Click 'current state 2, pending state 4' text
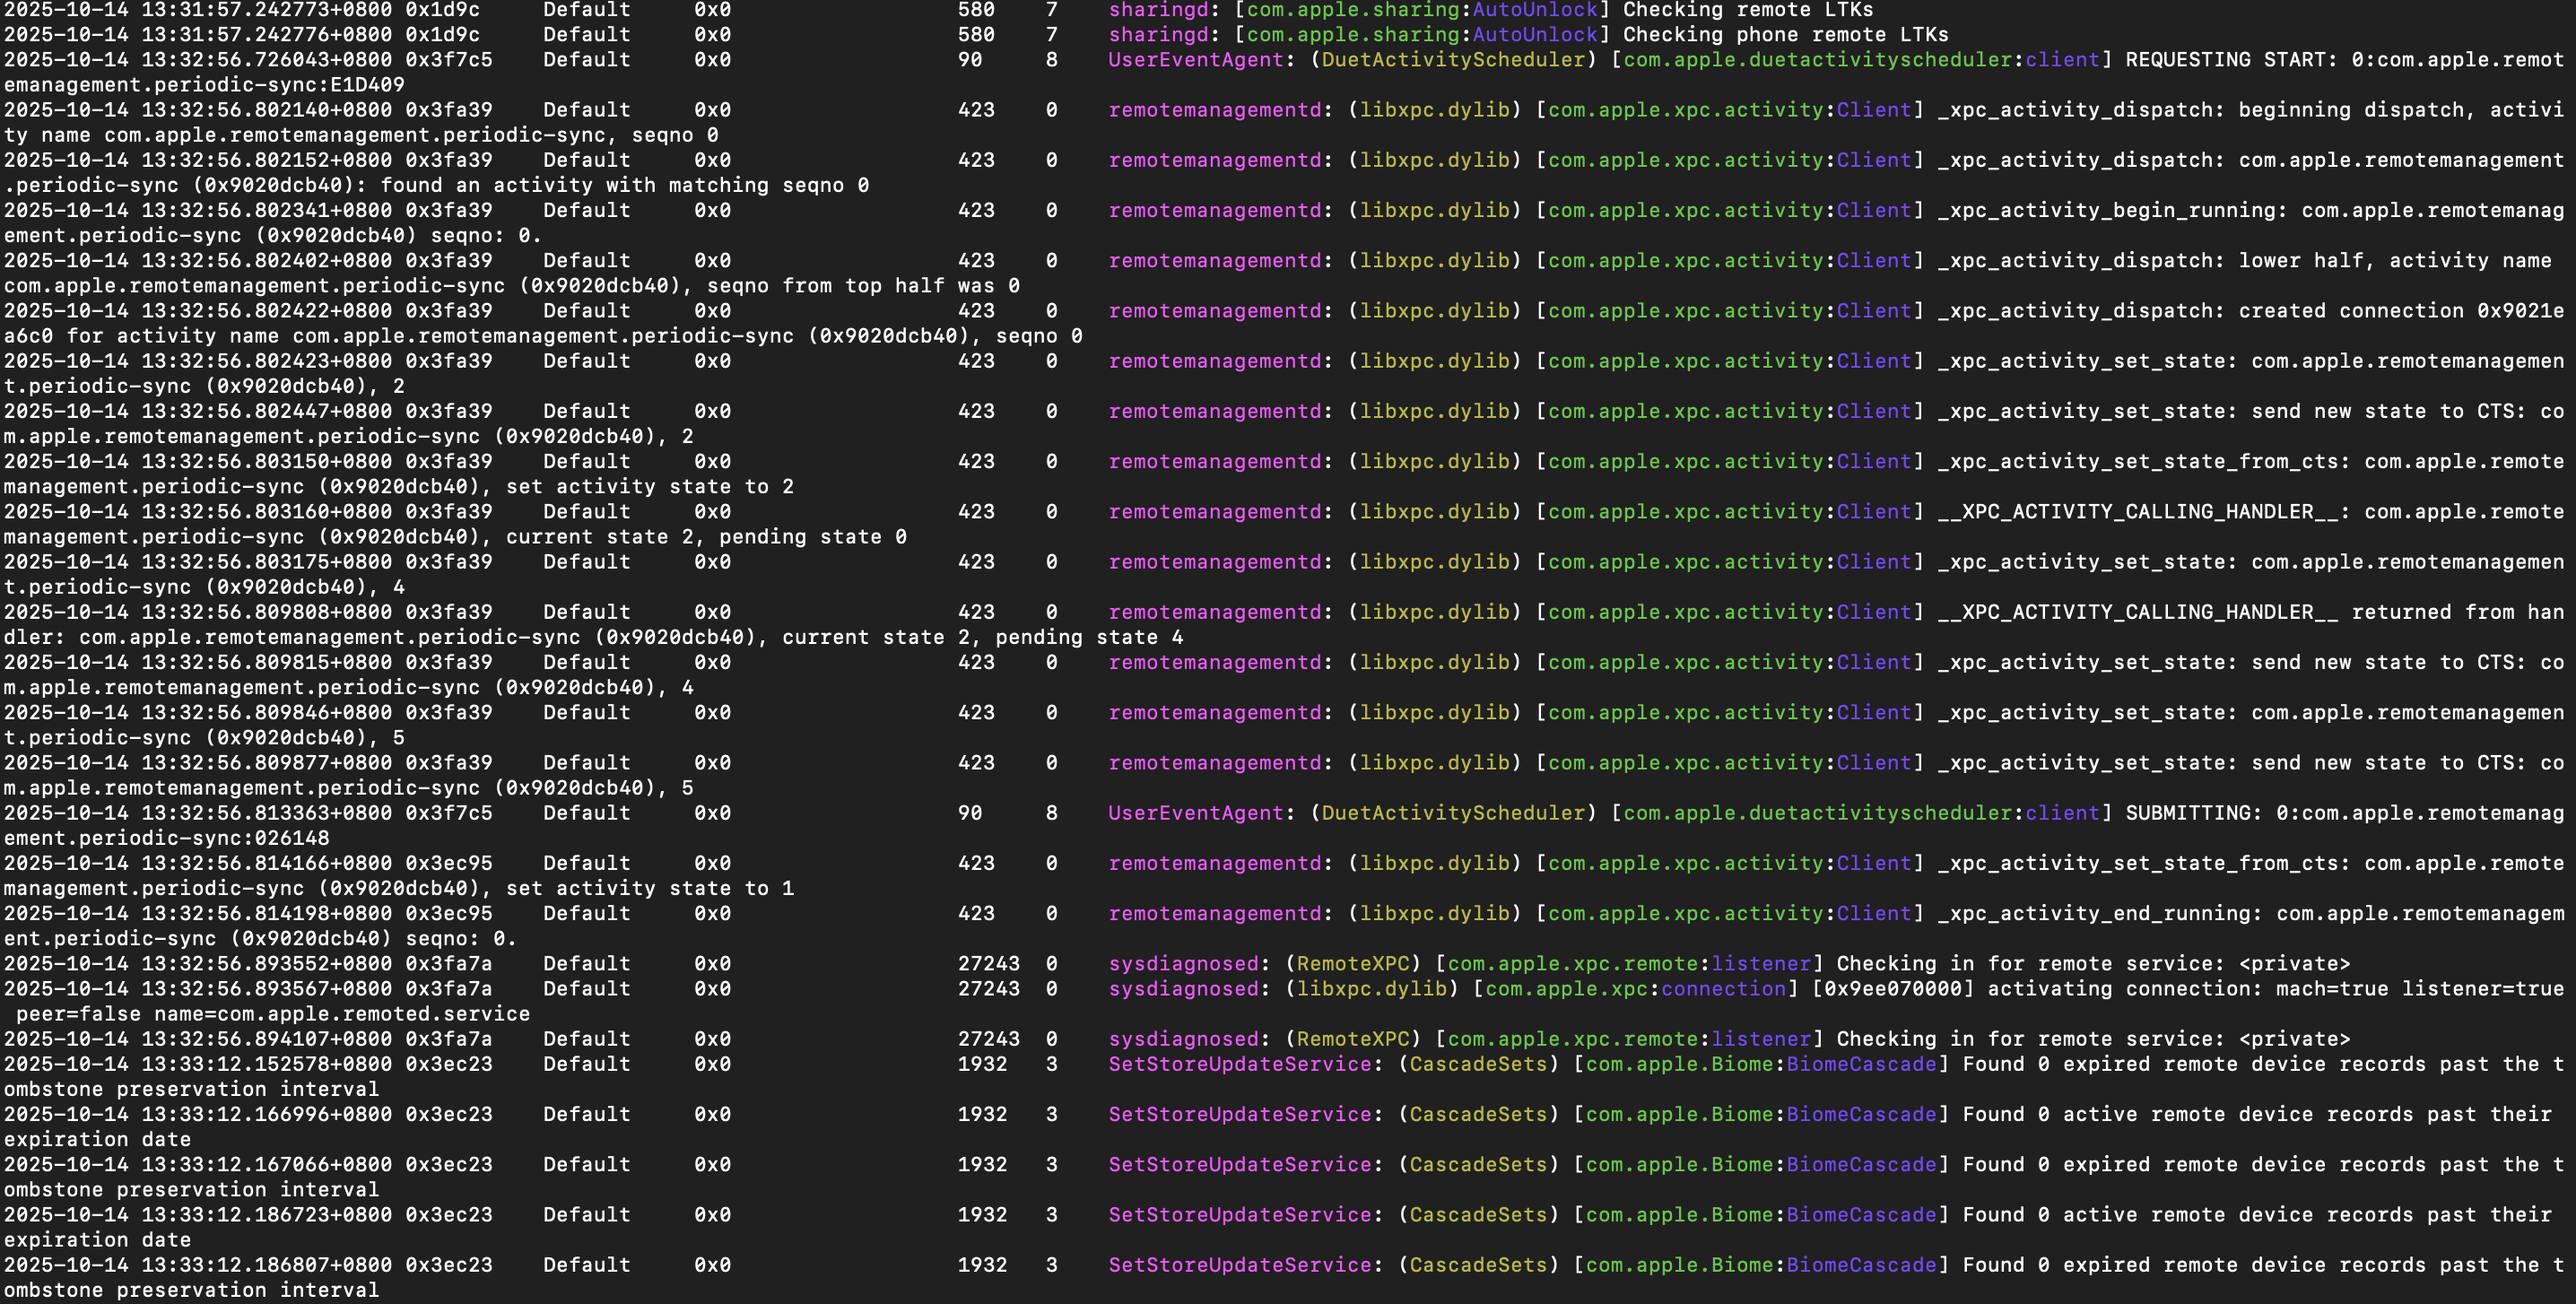Viewport: 2576px width, 1304px height. 982,637
